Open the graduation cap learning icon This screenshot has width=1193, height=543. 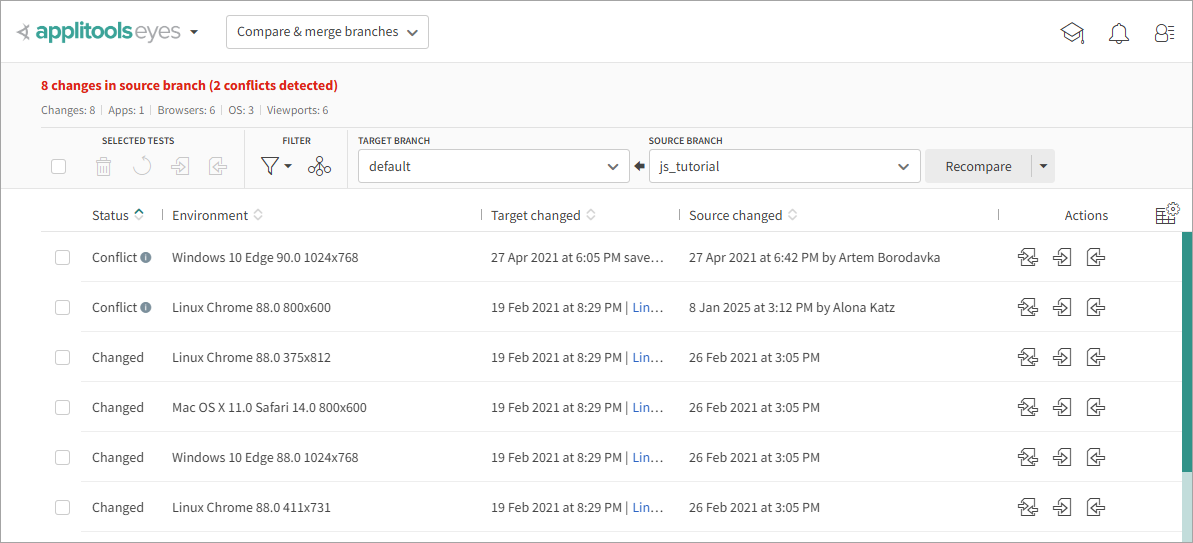[1072, 33]
